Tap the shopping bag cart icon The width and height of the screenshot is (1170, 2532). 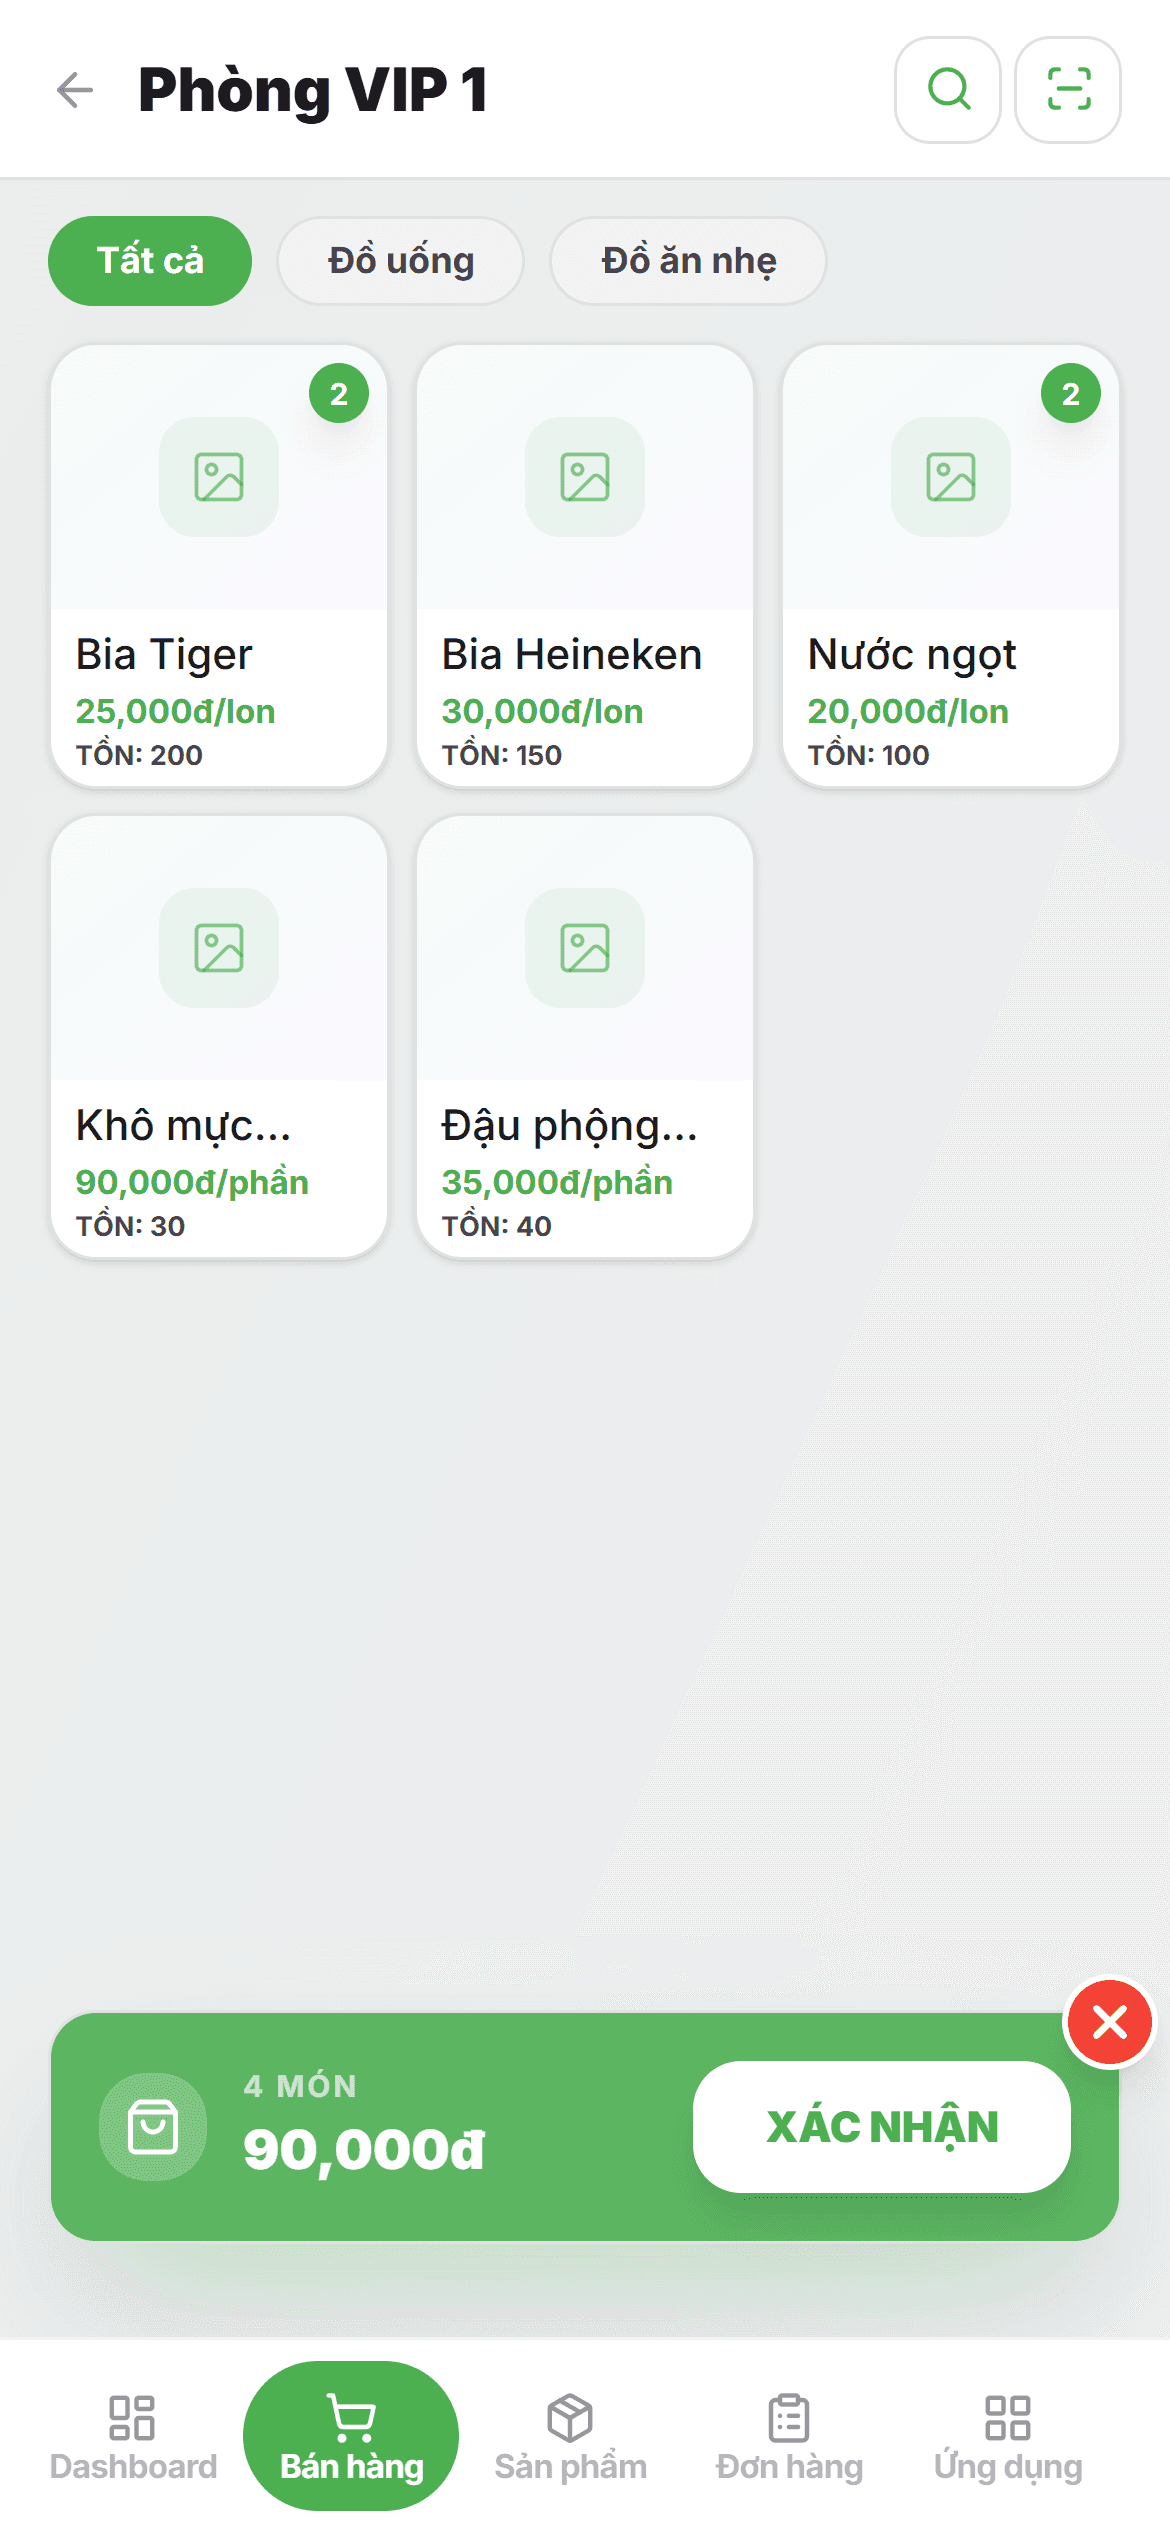pyautogui.click(x=153, y=2127)
